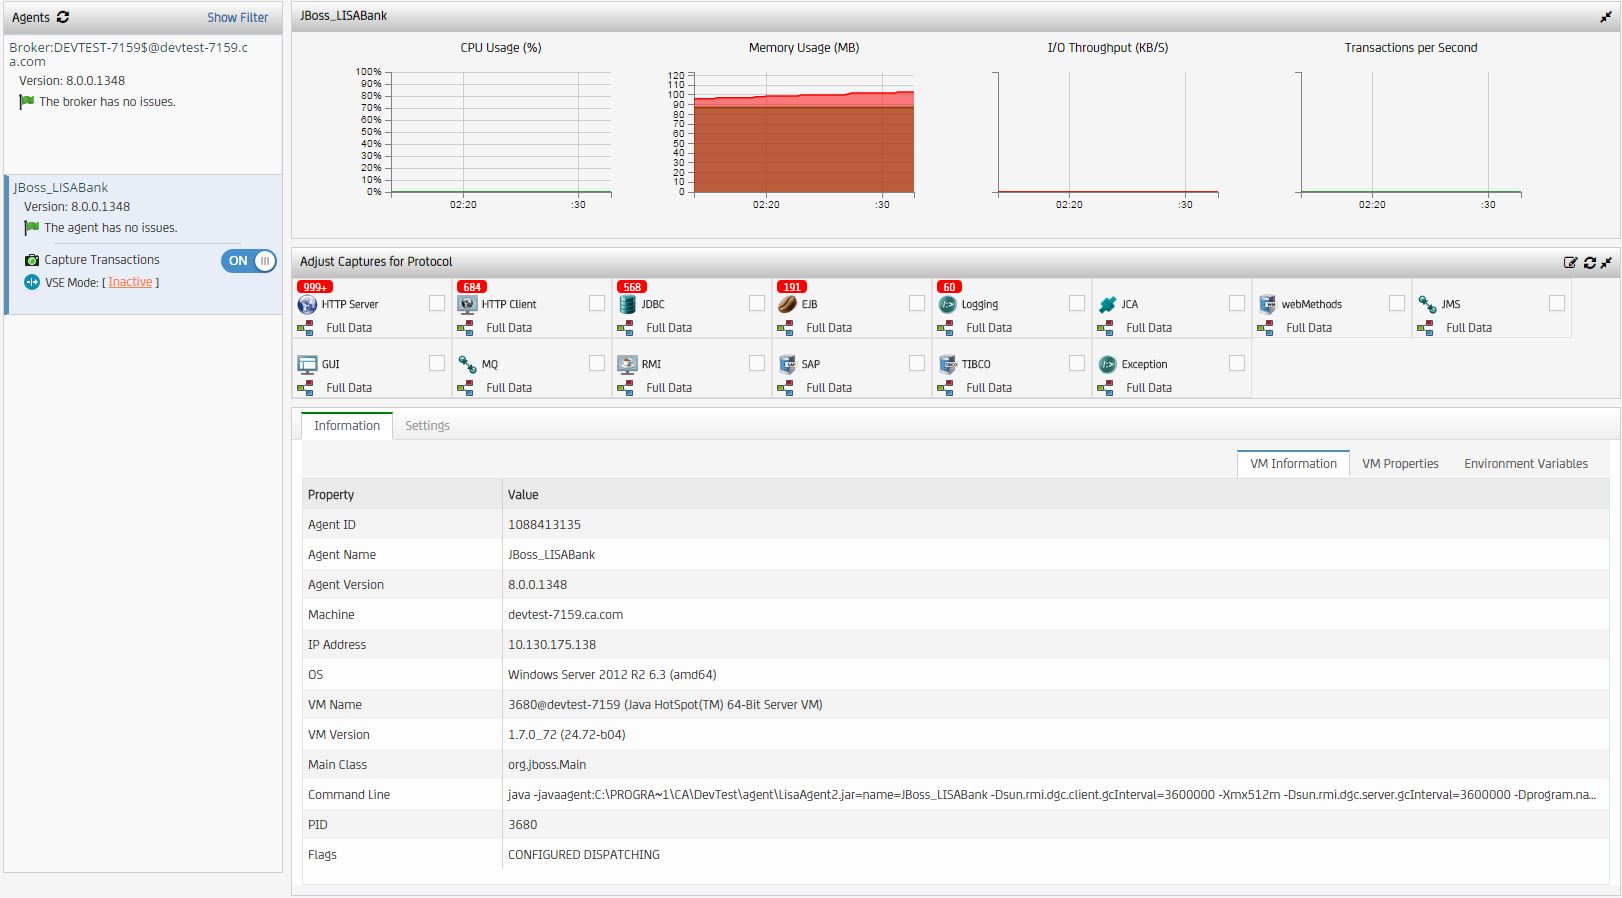Click the capture level icon under HTTP Server
Viewport: 1622px width, 898px height.
tap(305, 328)
